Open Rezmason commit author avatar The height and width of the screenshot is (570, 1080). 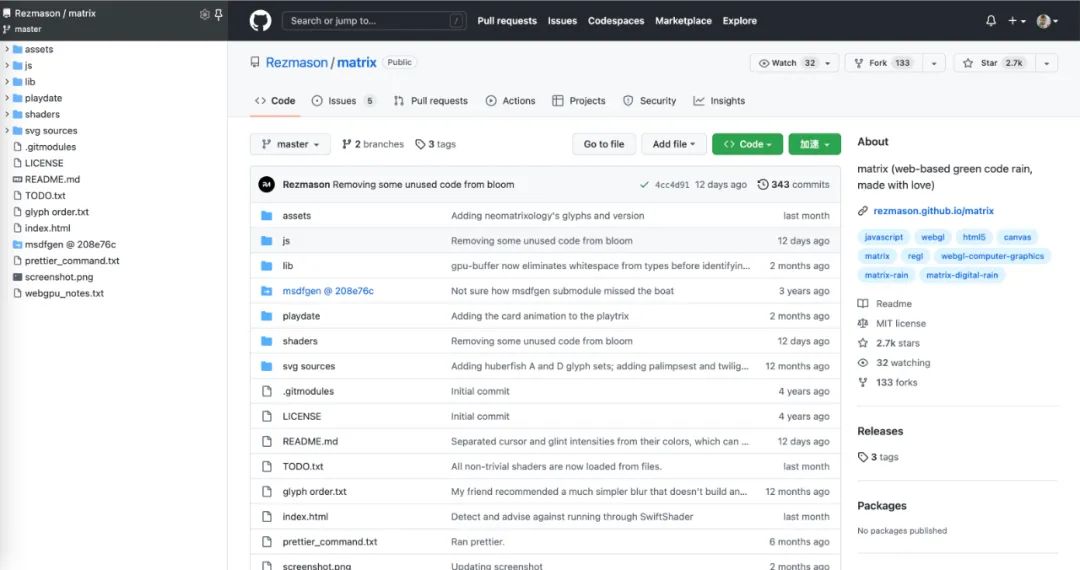[x=267, y=184]
